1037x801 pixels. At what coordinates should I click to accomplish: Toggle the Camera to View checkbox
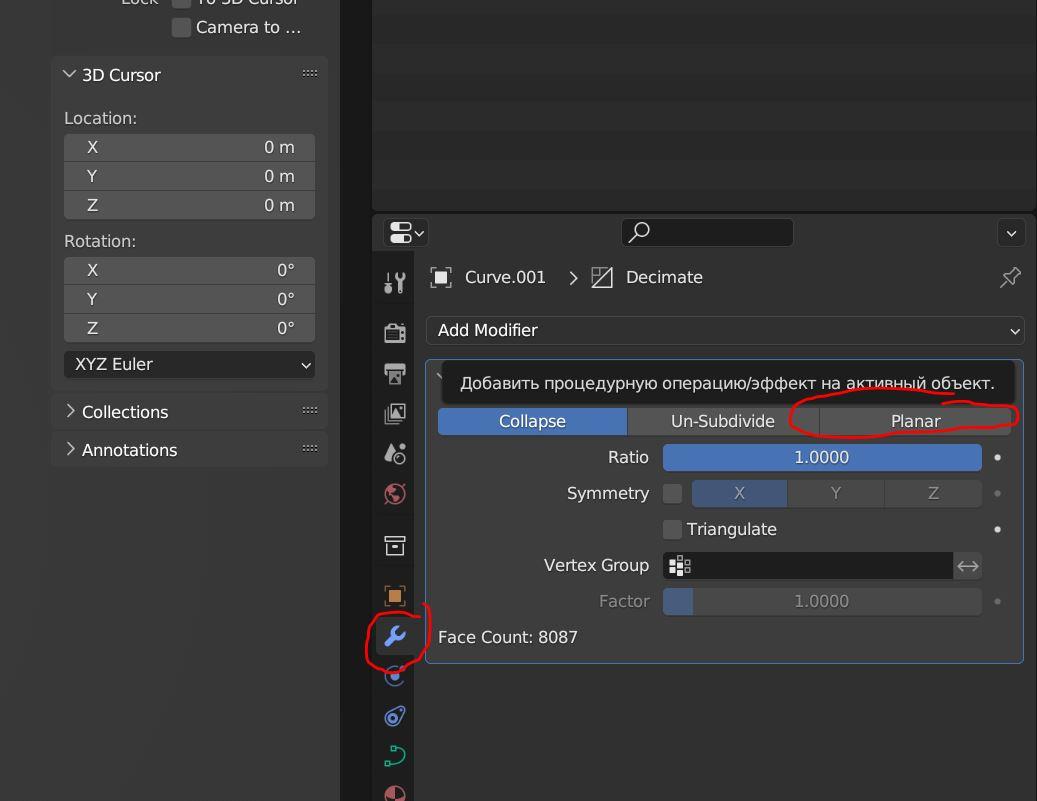(181, 28)
